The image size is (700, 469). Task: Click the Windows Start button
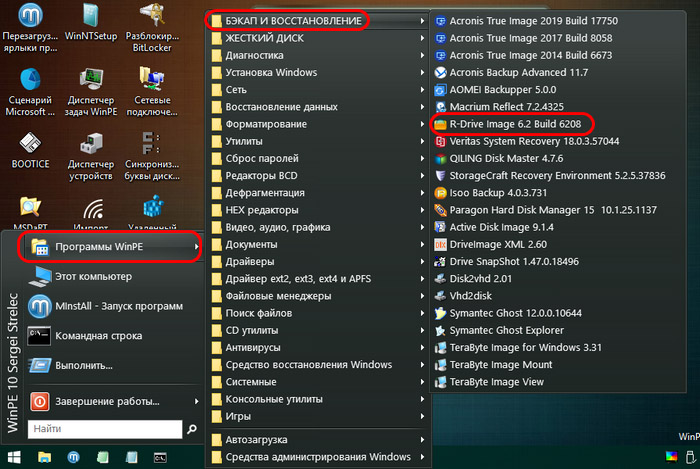point(13,457)
